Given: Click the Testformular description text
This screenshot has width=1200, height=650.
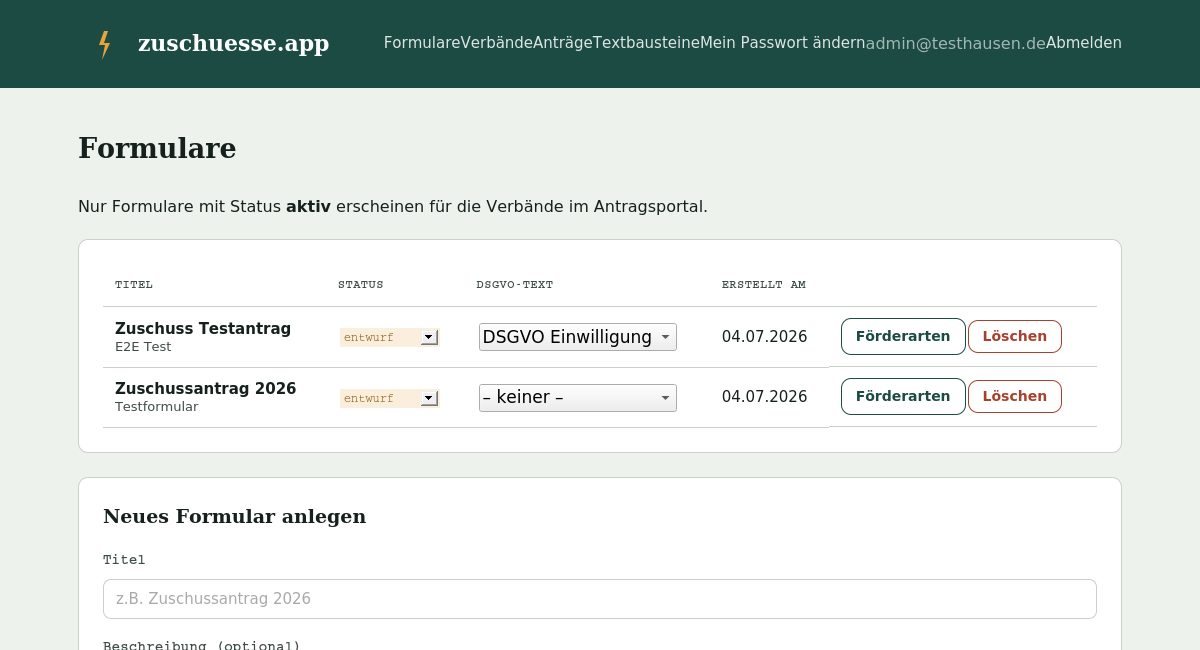Looking at the screenshot, I should point(157,407).
